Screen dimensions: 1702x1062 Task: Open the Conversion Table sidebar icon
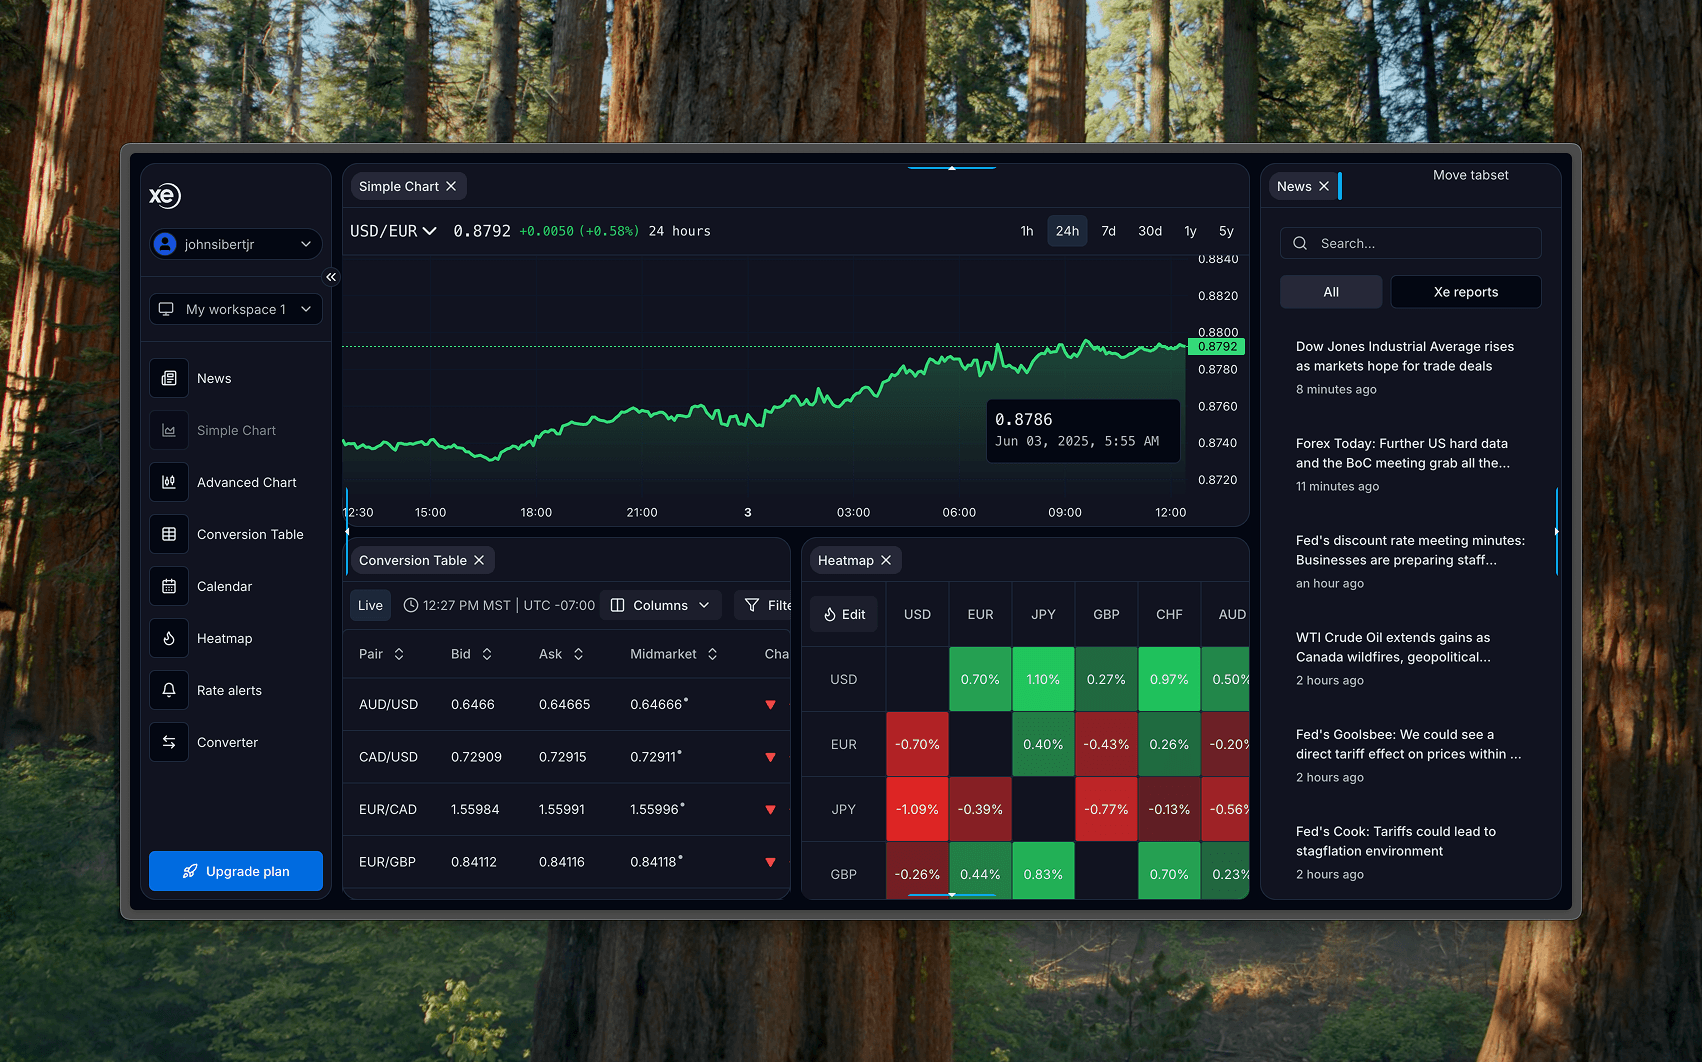[168, 534]
